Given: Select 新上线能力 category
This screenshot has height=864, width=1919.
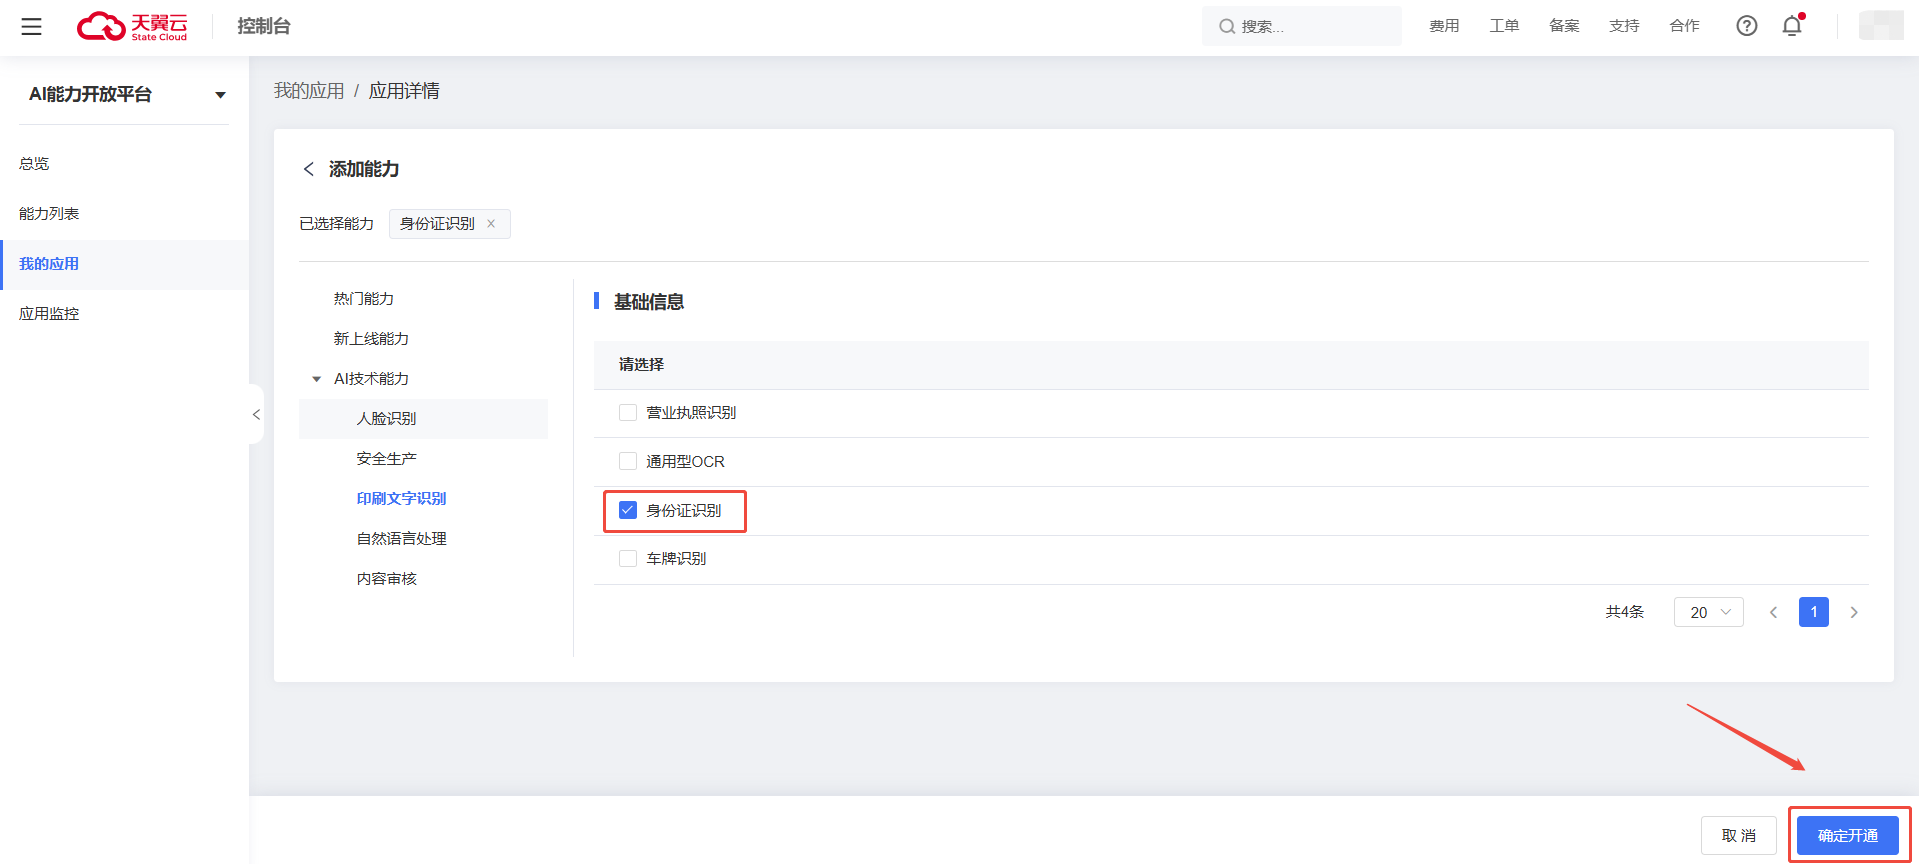Looking at the screenshot, I should 371,339.
